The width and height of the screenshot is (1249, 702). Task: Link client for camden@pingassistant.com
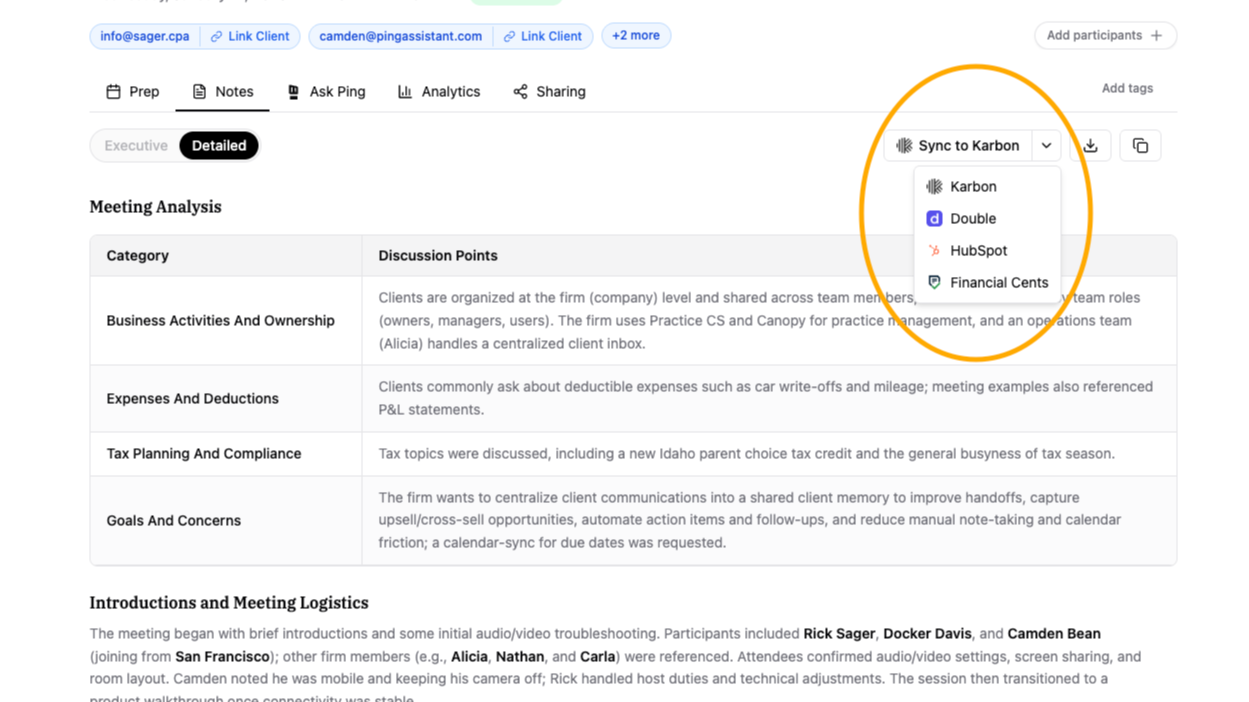point(543,36)
